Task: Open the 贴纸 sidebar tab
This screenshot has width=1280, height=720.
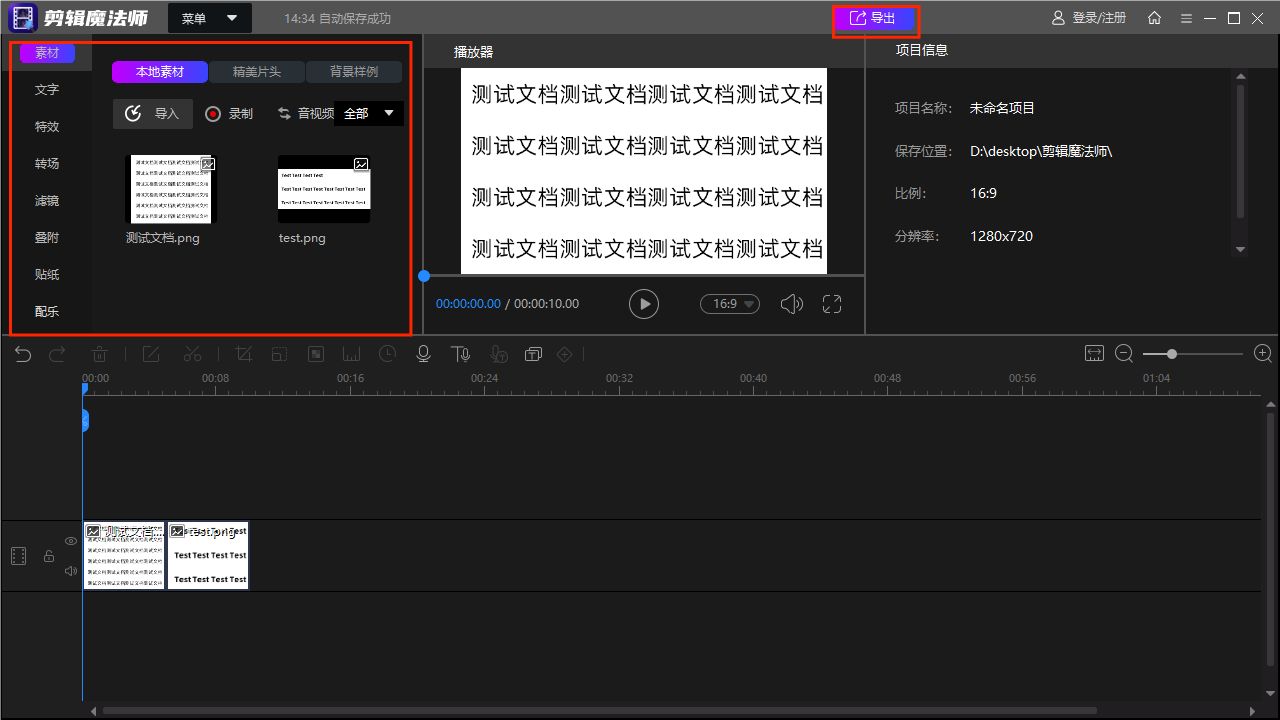Action: coord(47,275)
